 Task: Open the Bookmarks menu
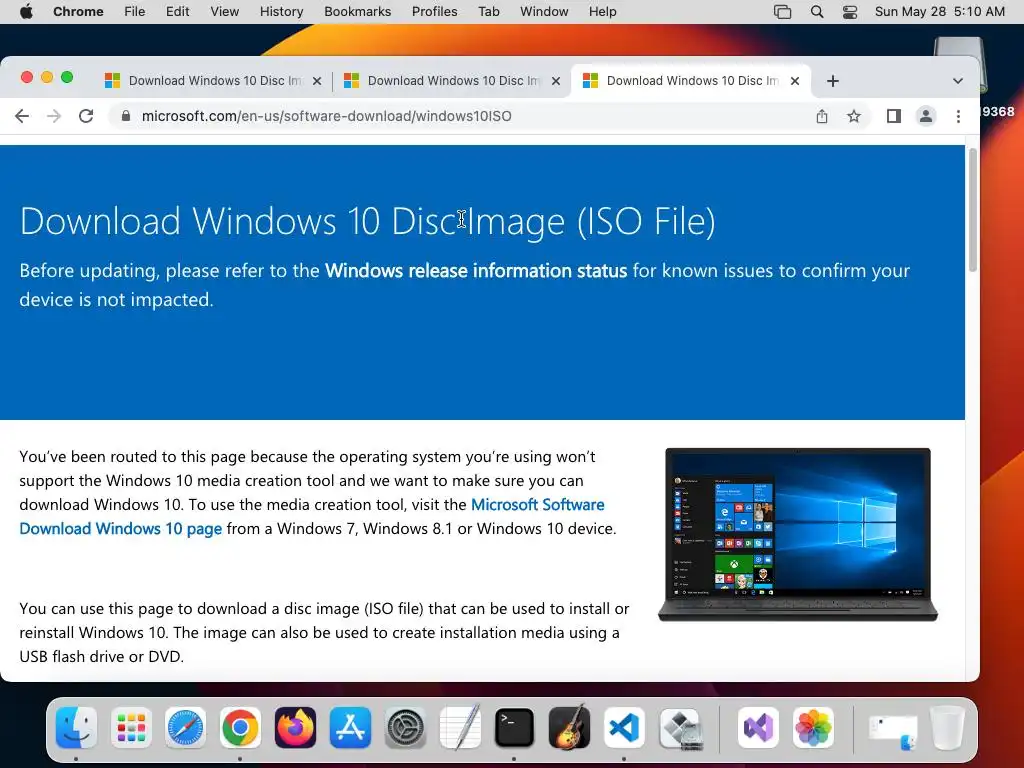pyautogui.click(x=357, y=12)
